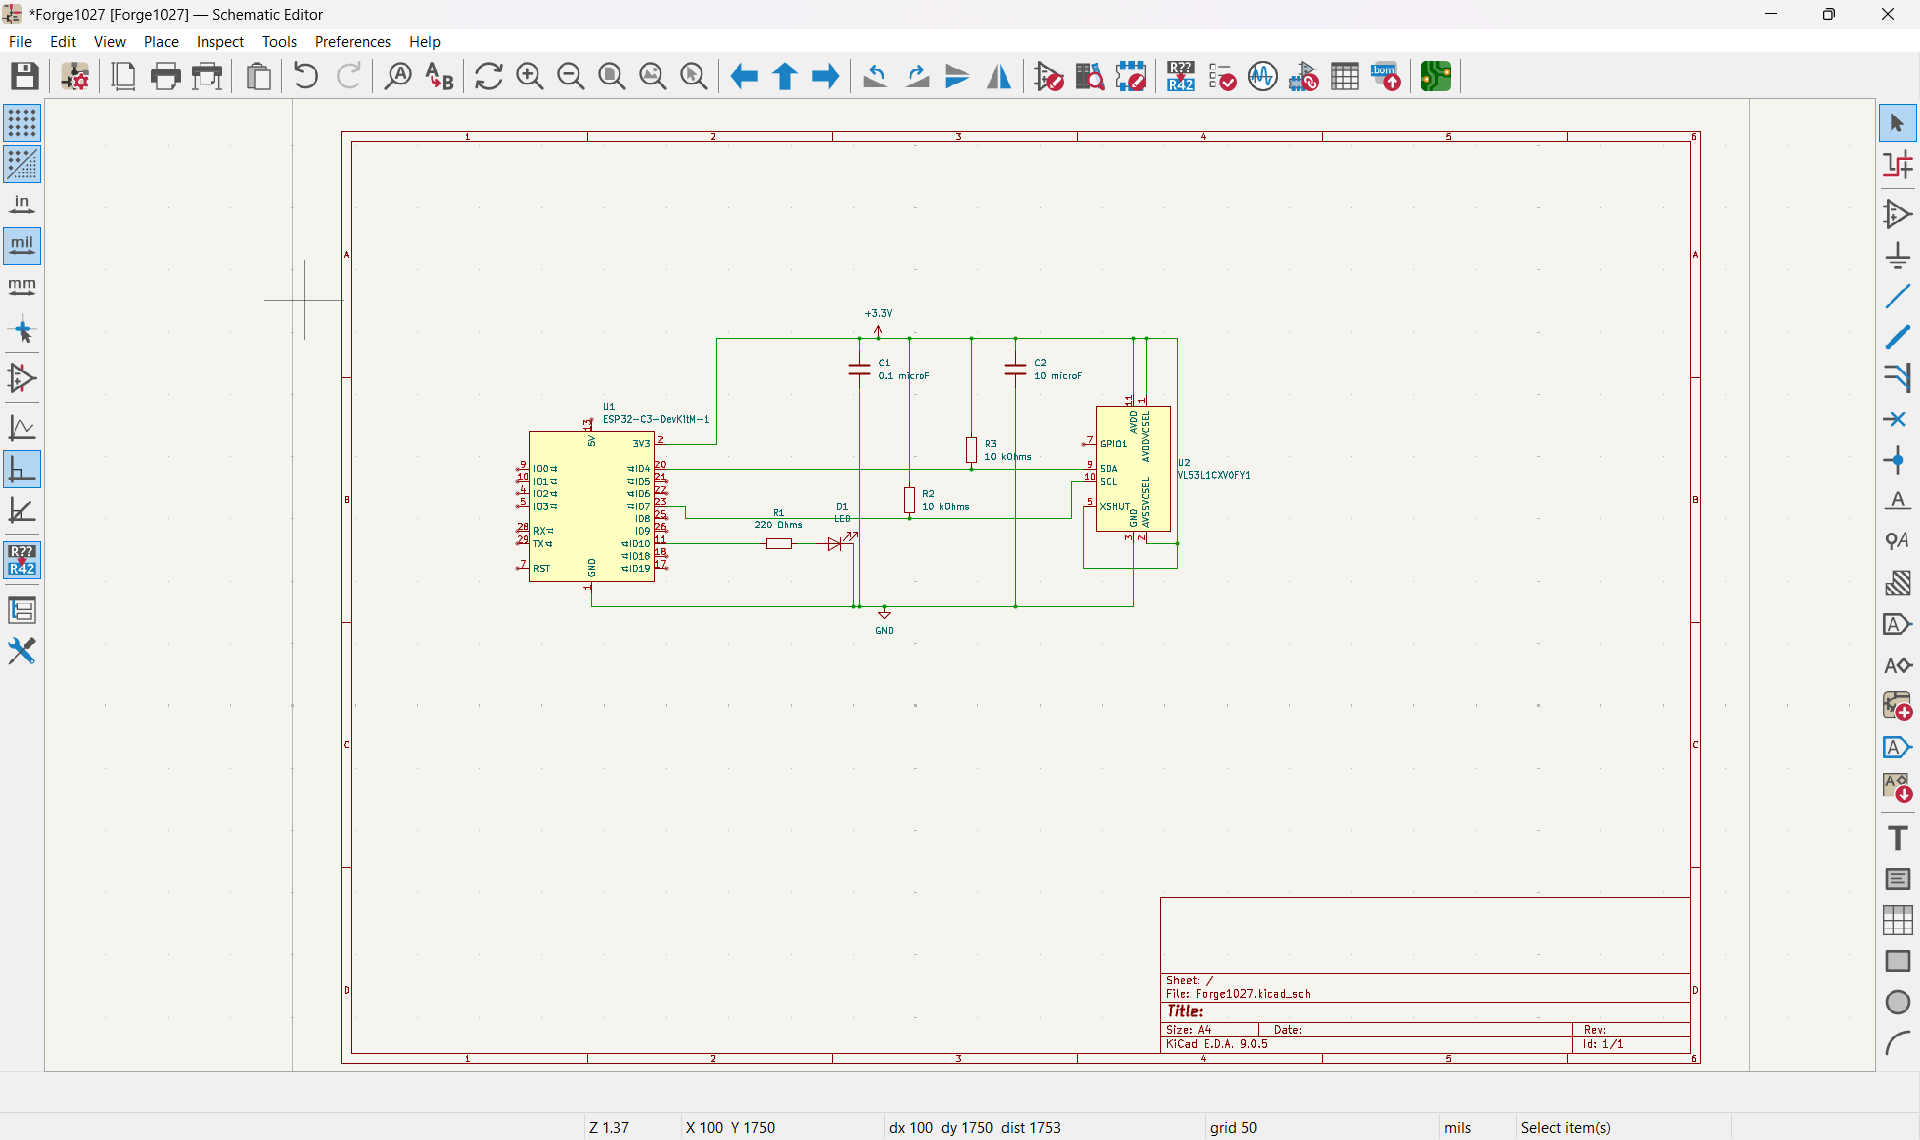
Task: Open the Preferences menu
Action: point(352,41)
